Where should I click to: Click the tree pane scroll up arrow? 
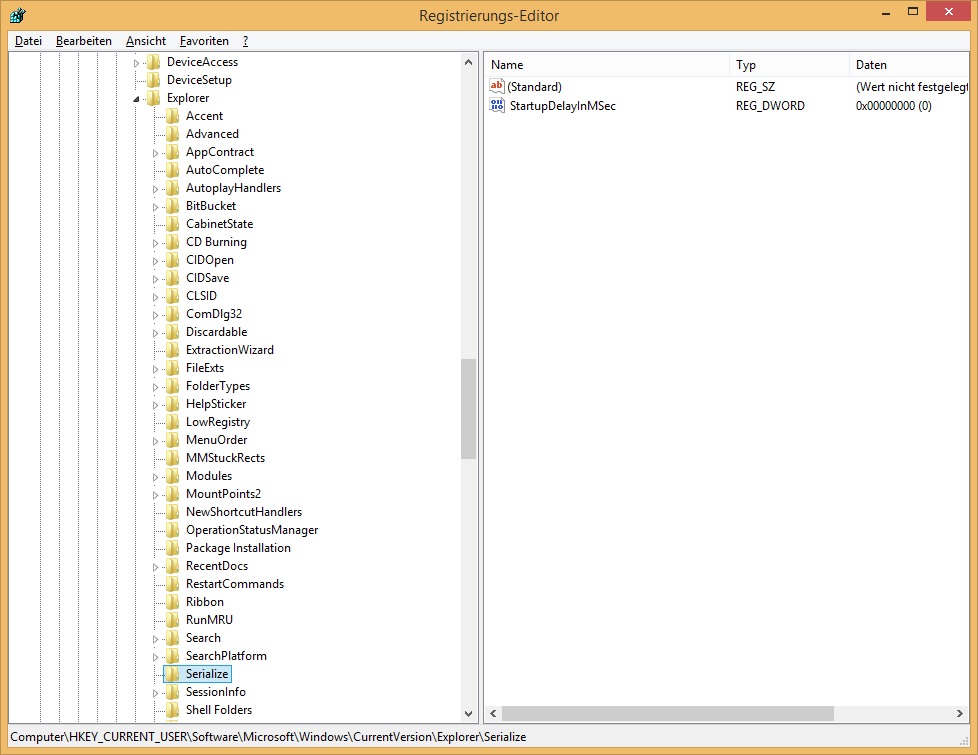(x=468, y=62)
